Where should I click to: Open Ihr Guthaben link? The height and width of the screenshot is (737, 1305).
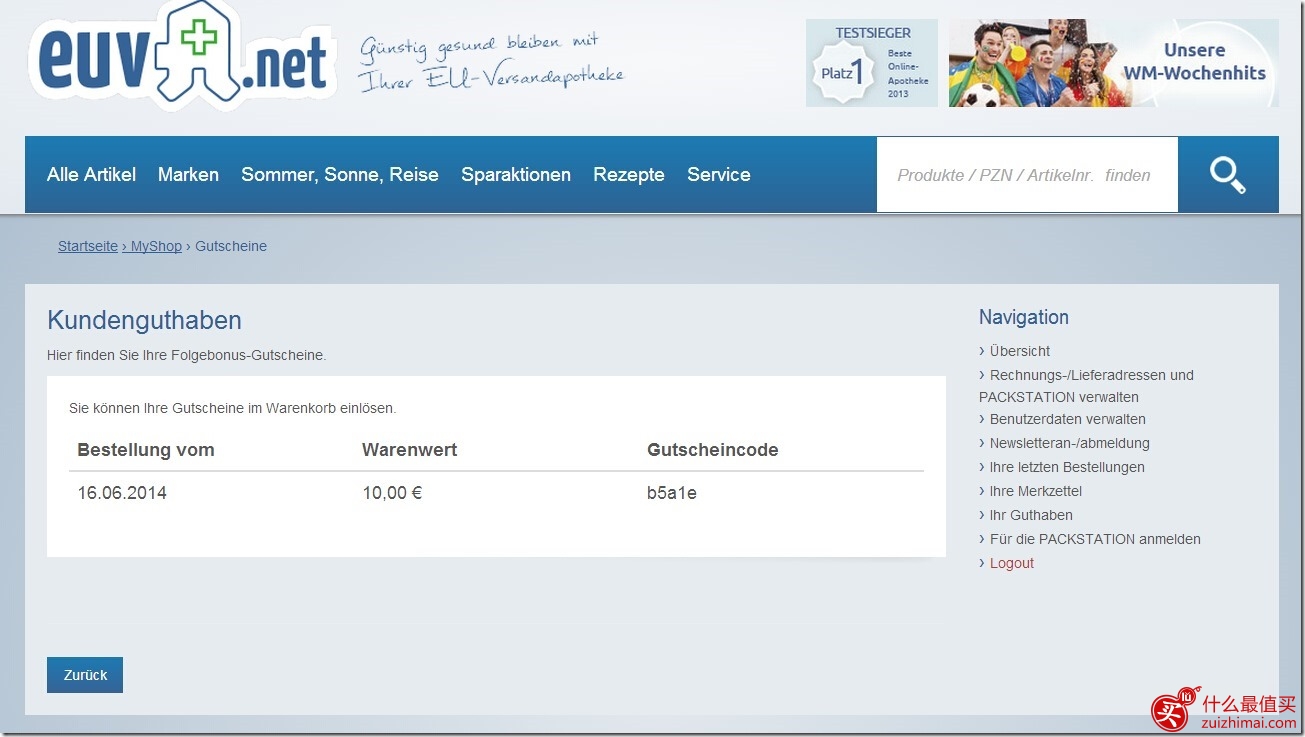pyautogui.click(x=1031, y=515)
